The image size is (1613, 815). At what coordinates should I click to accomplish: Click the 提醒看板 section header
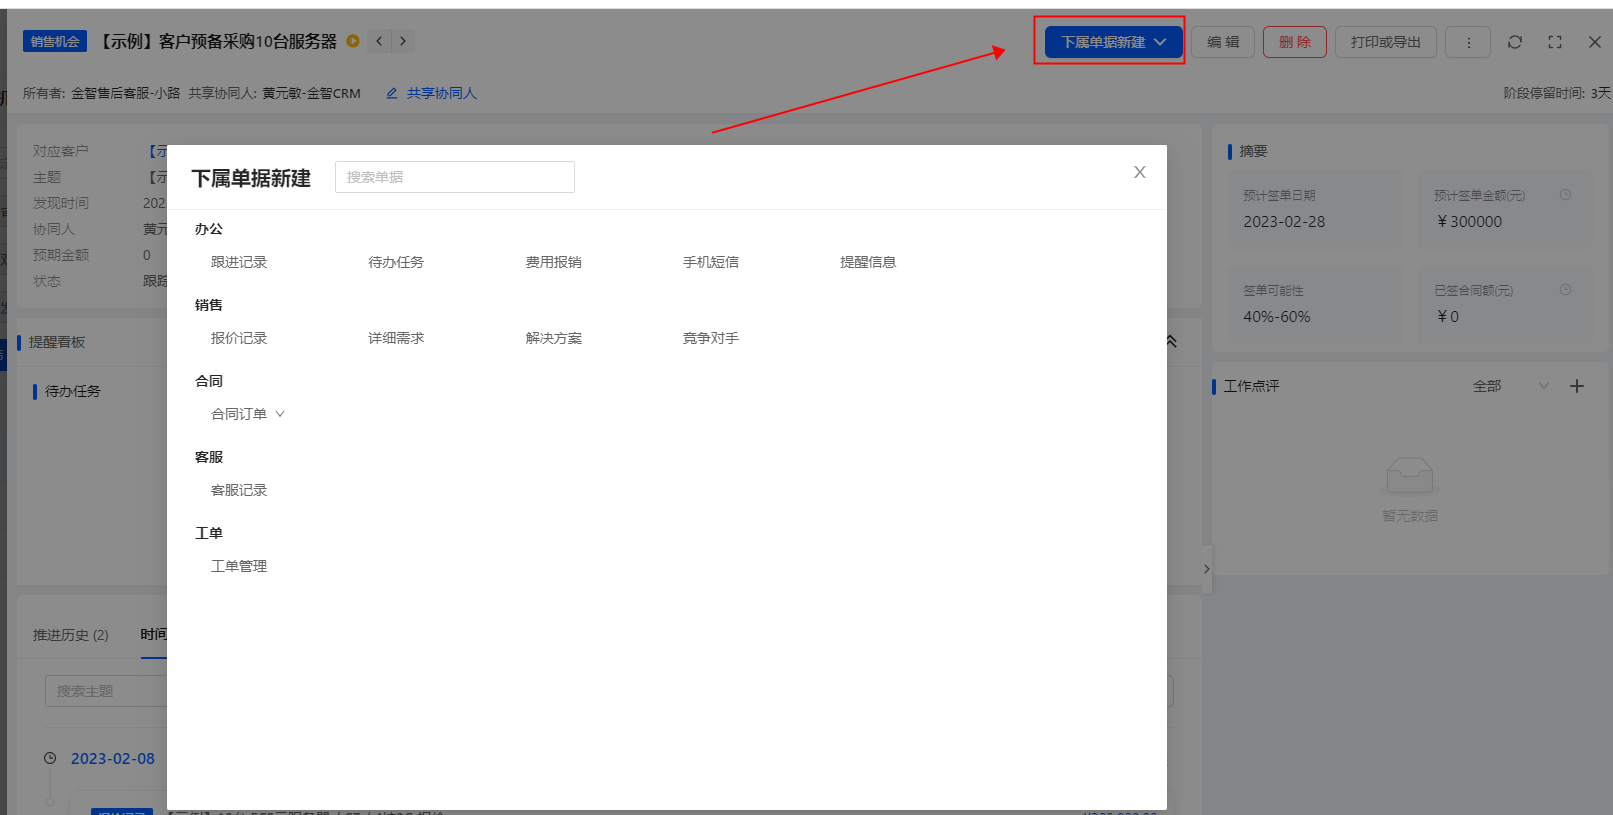pos(57,342)
